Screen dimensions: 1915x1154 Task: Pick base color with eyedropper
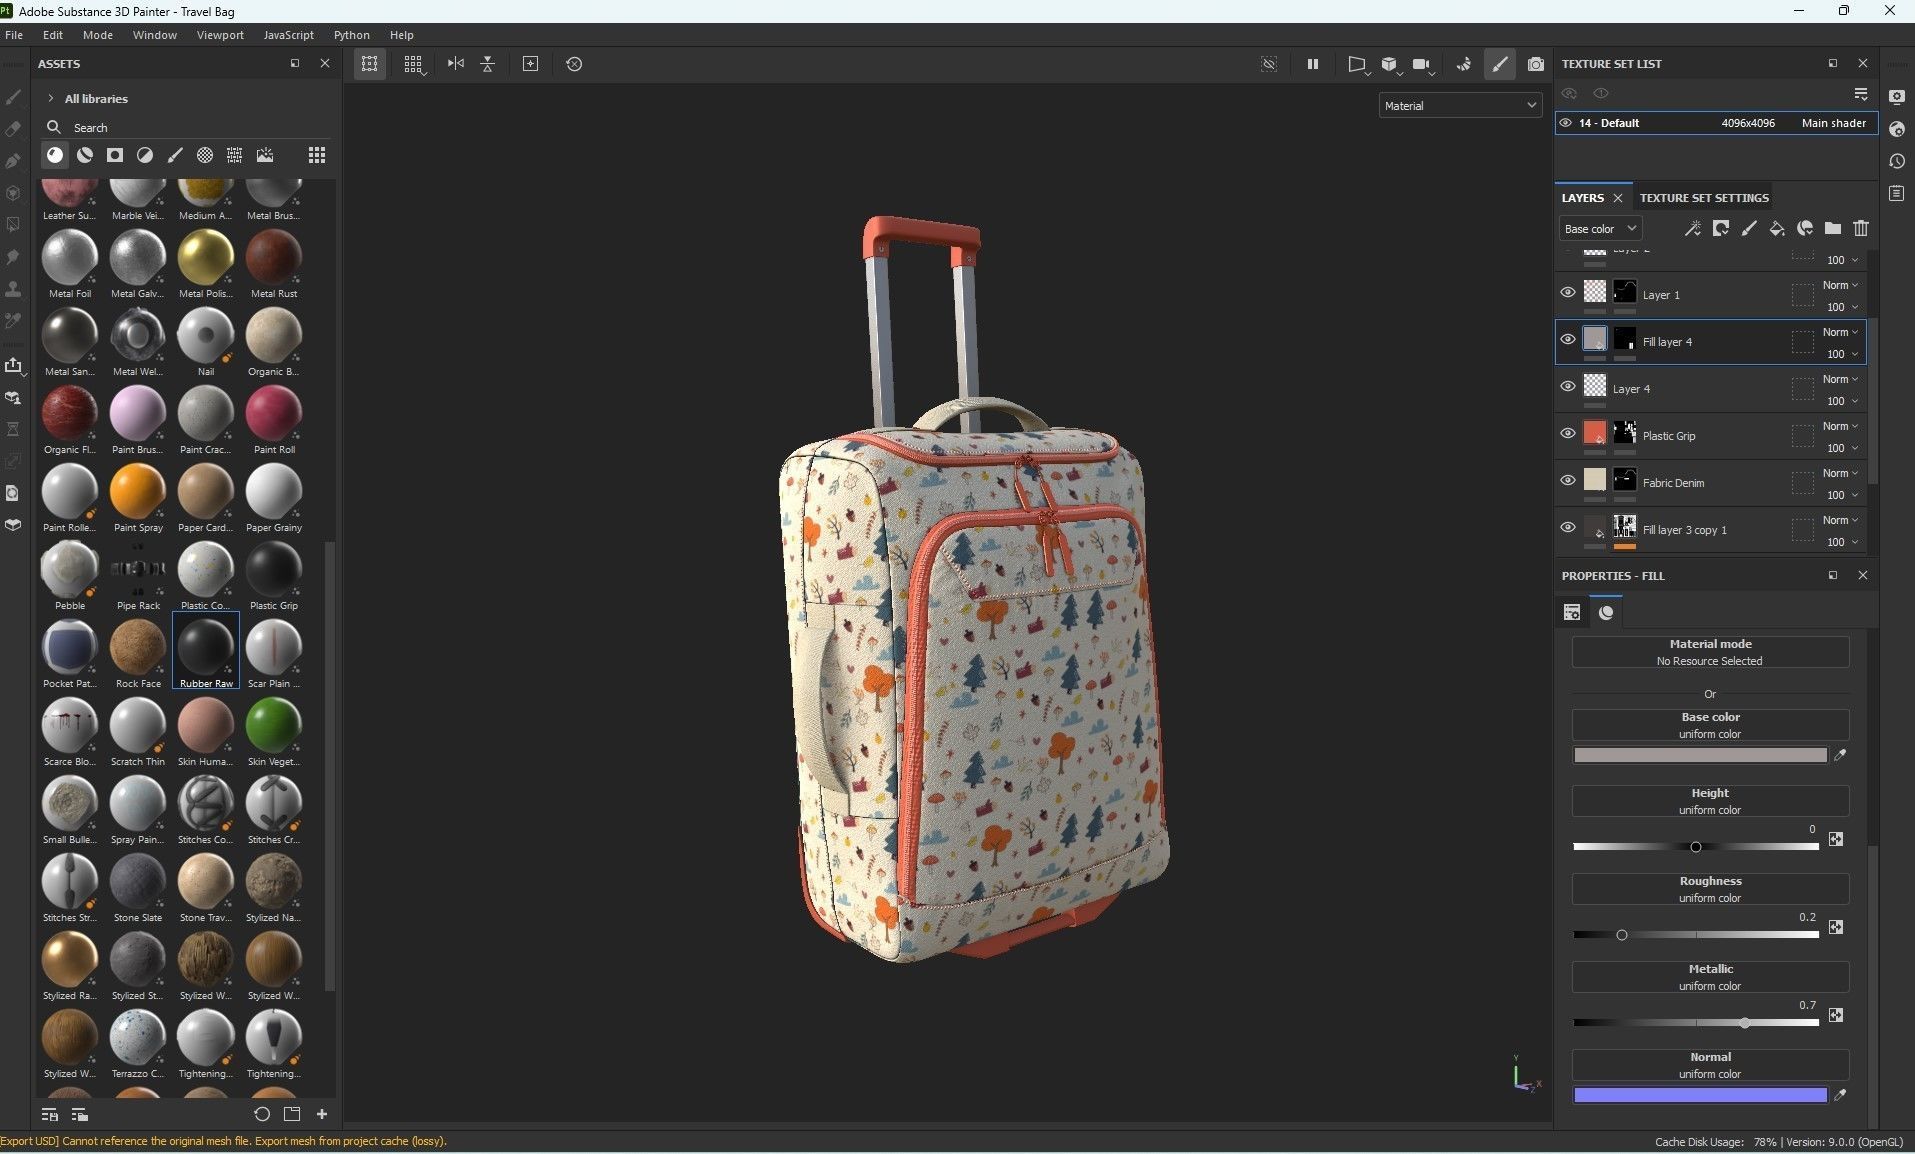1840,755
